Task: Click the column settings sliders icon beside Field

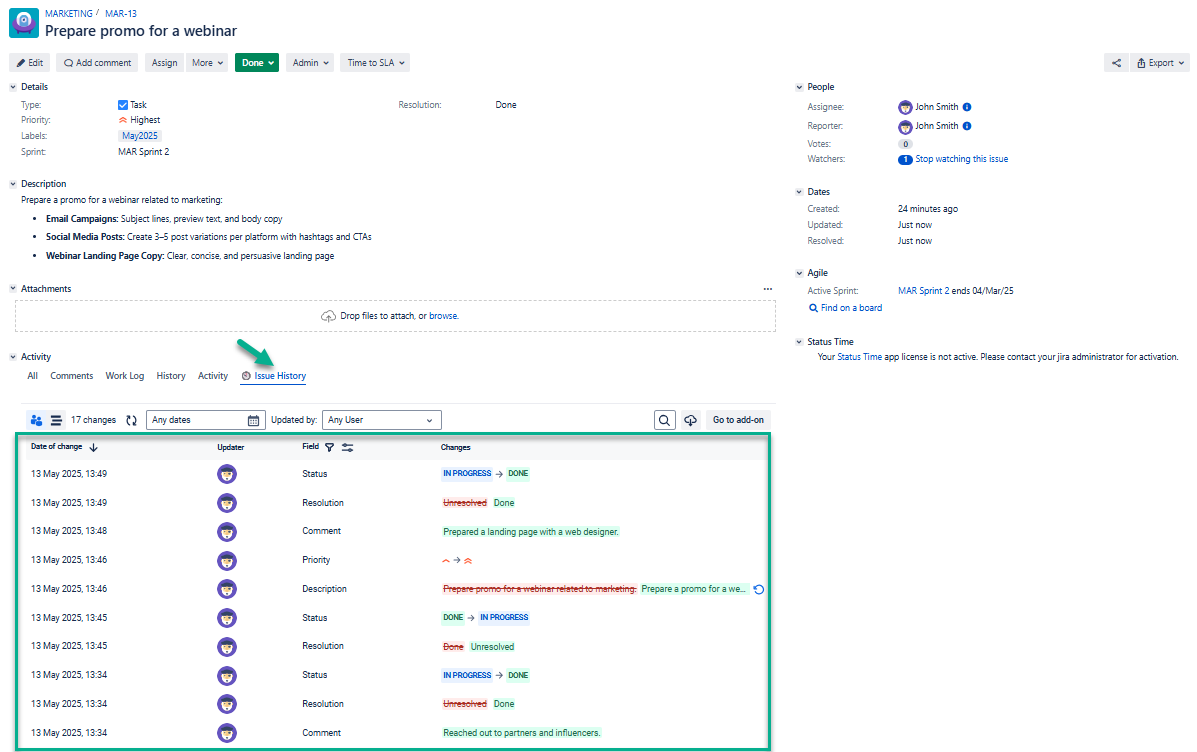Action: pos(347,447)
